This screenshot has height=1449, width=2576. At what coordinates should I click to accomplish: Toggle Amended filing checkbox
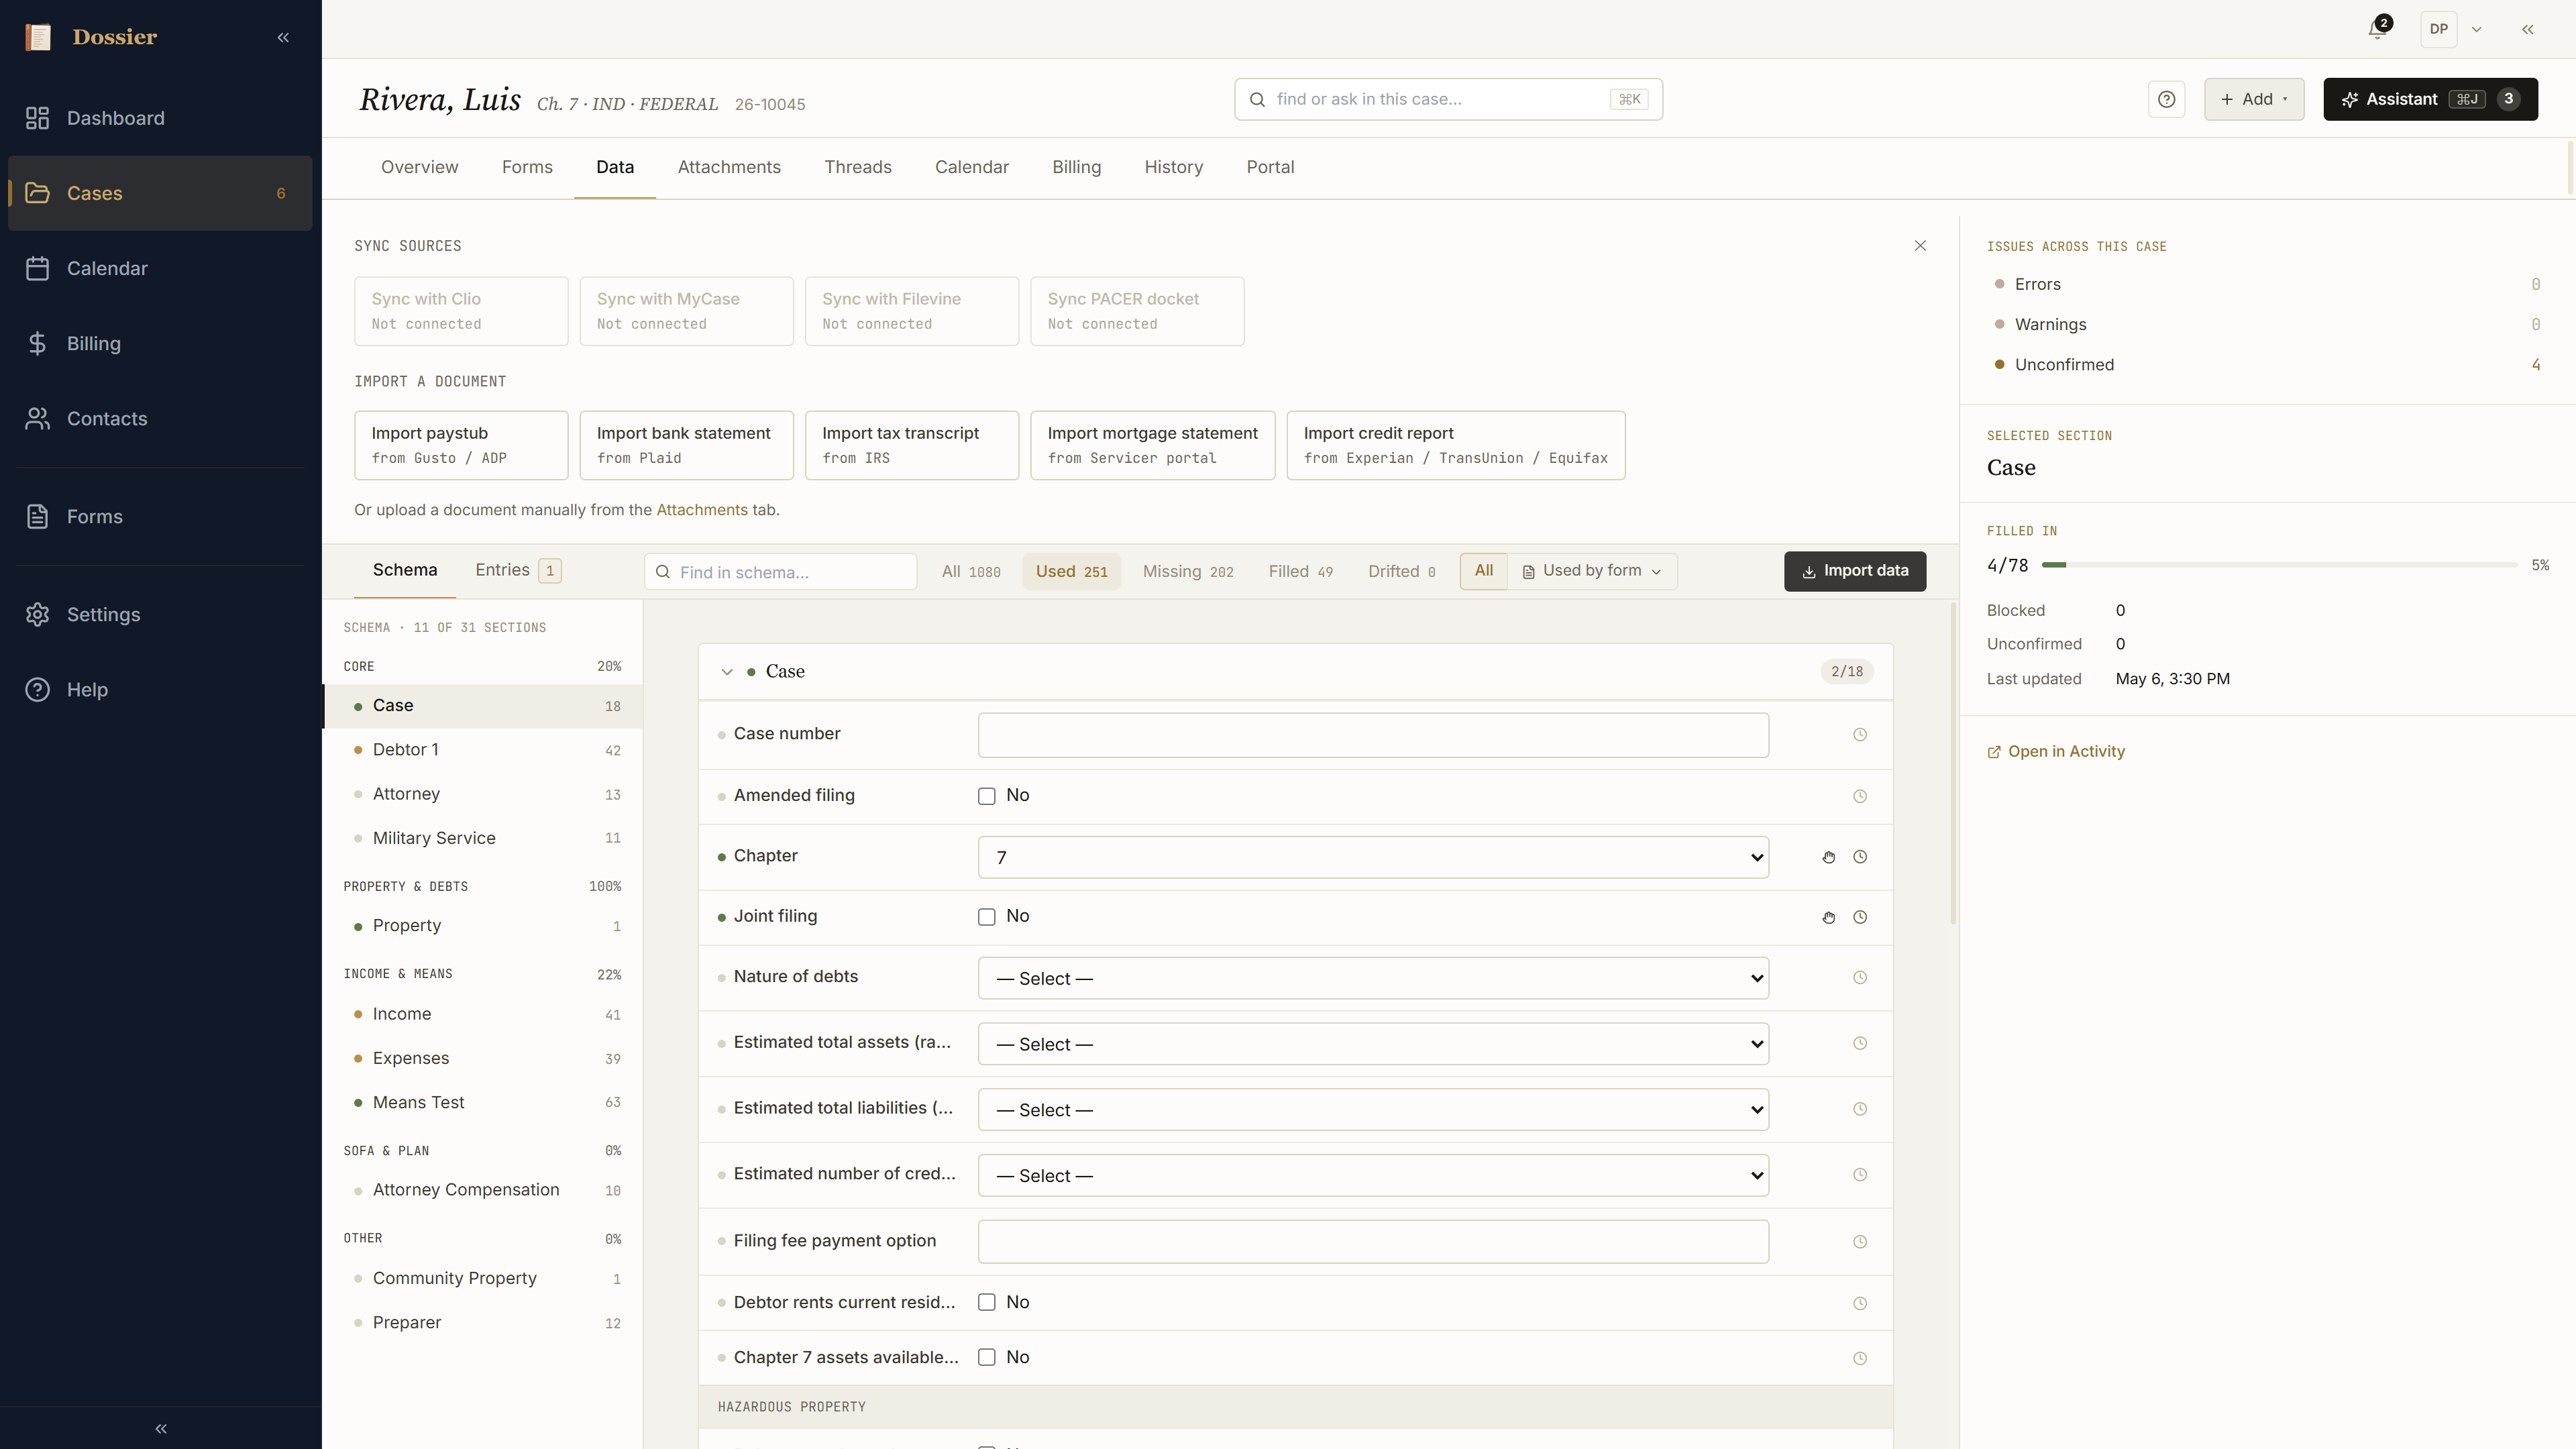coord(987,796)
